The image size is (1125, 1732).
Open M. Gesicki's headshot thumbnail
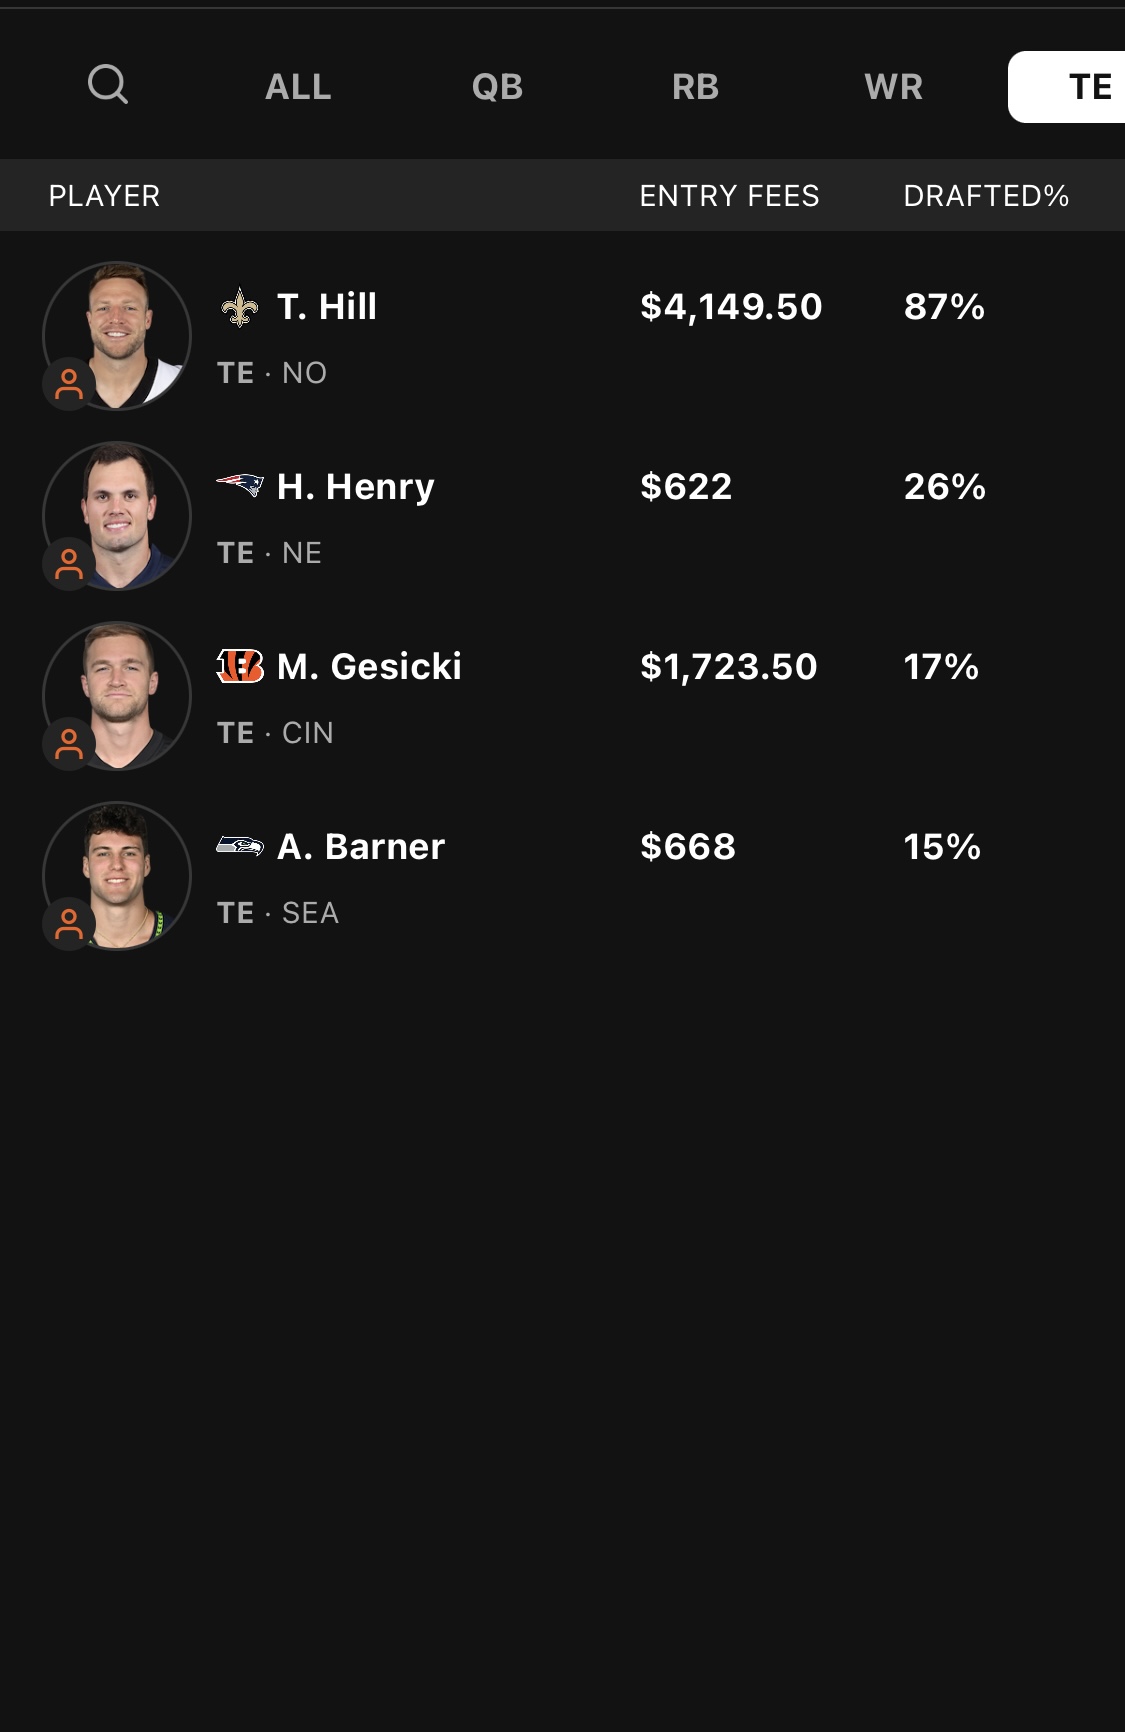click(x=117, y=696)
